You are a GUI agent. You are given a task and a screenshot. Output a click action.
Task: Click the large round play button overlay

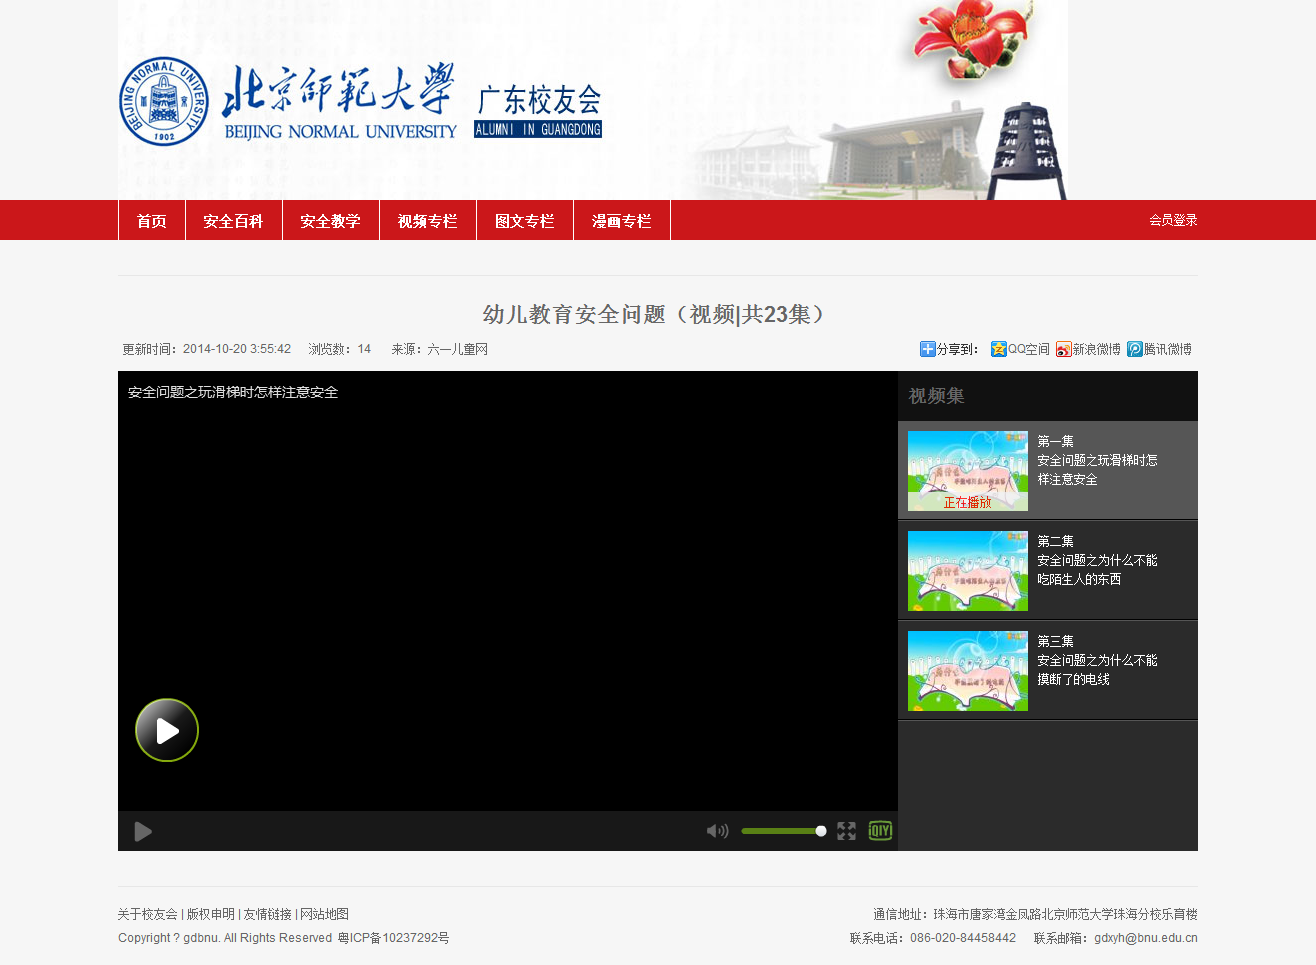coord(167,730)
